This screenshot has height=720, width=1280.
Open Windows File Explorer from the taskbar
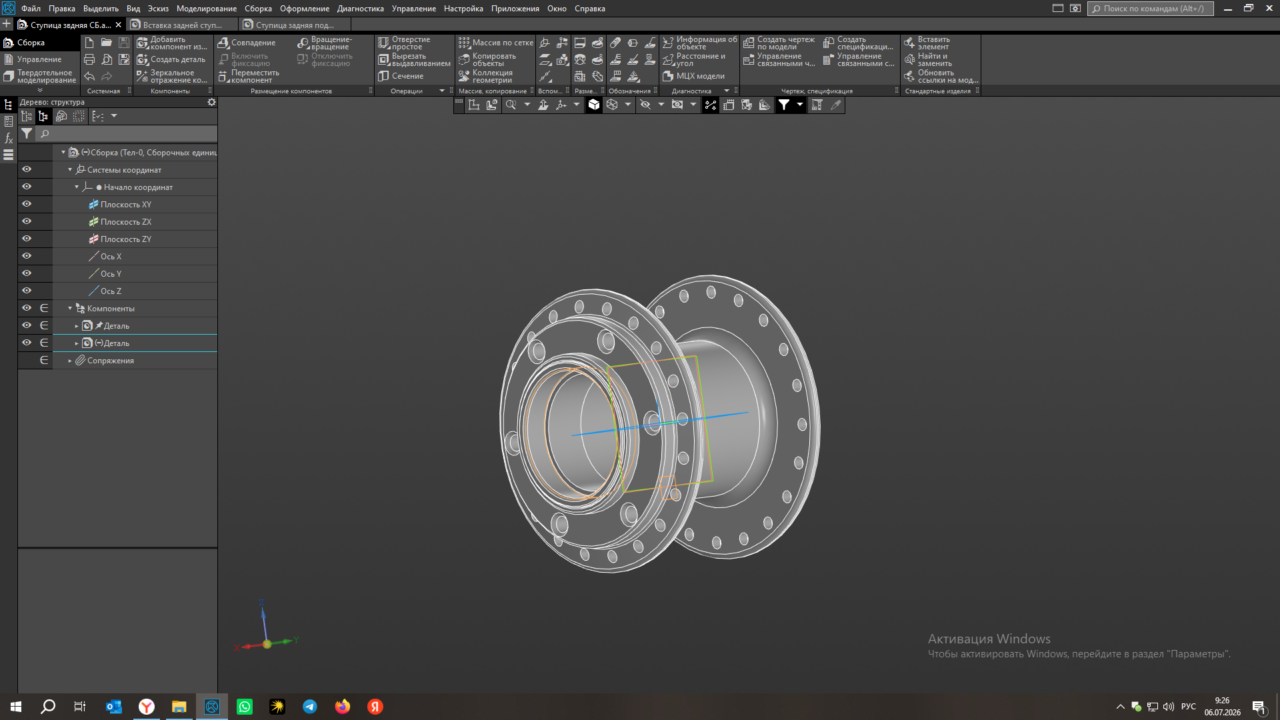[179, 706]
